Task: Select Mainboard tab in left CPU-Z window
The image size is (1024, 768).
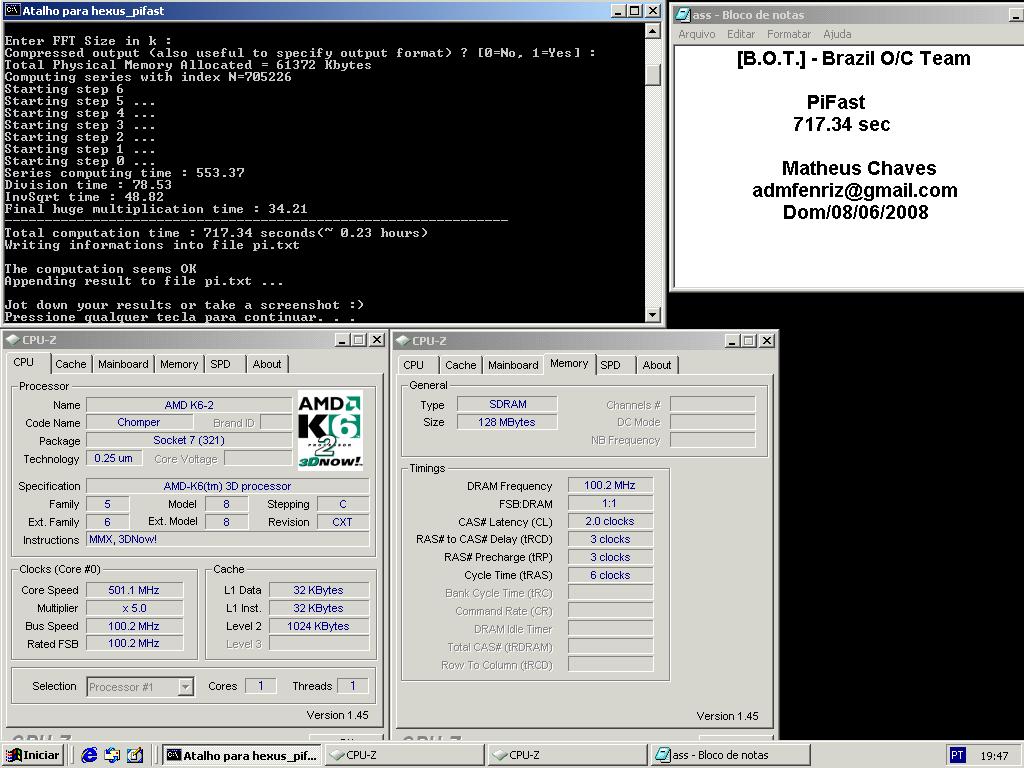Action: [123, 364]
